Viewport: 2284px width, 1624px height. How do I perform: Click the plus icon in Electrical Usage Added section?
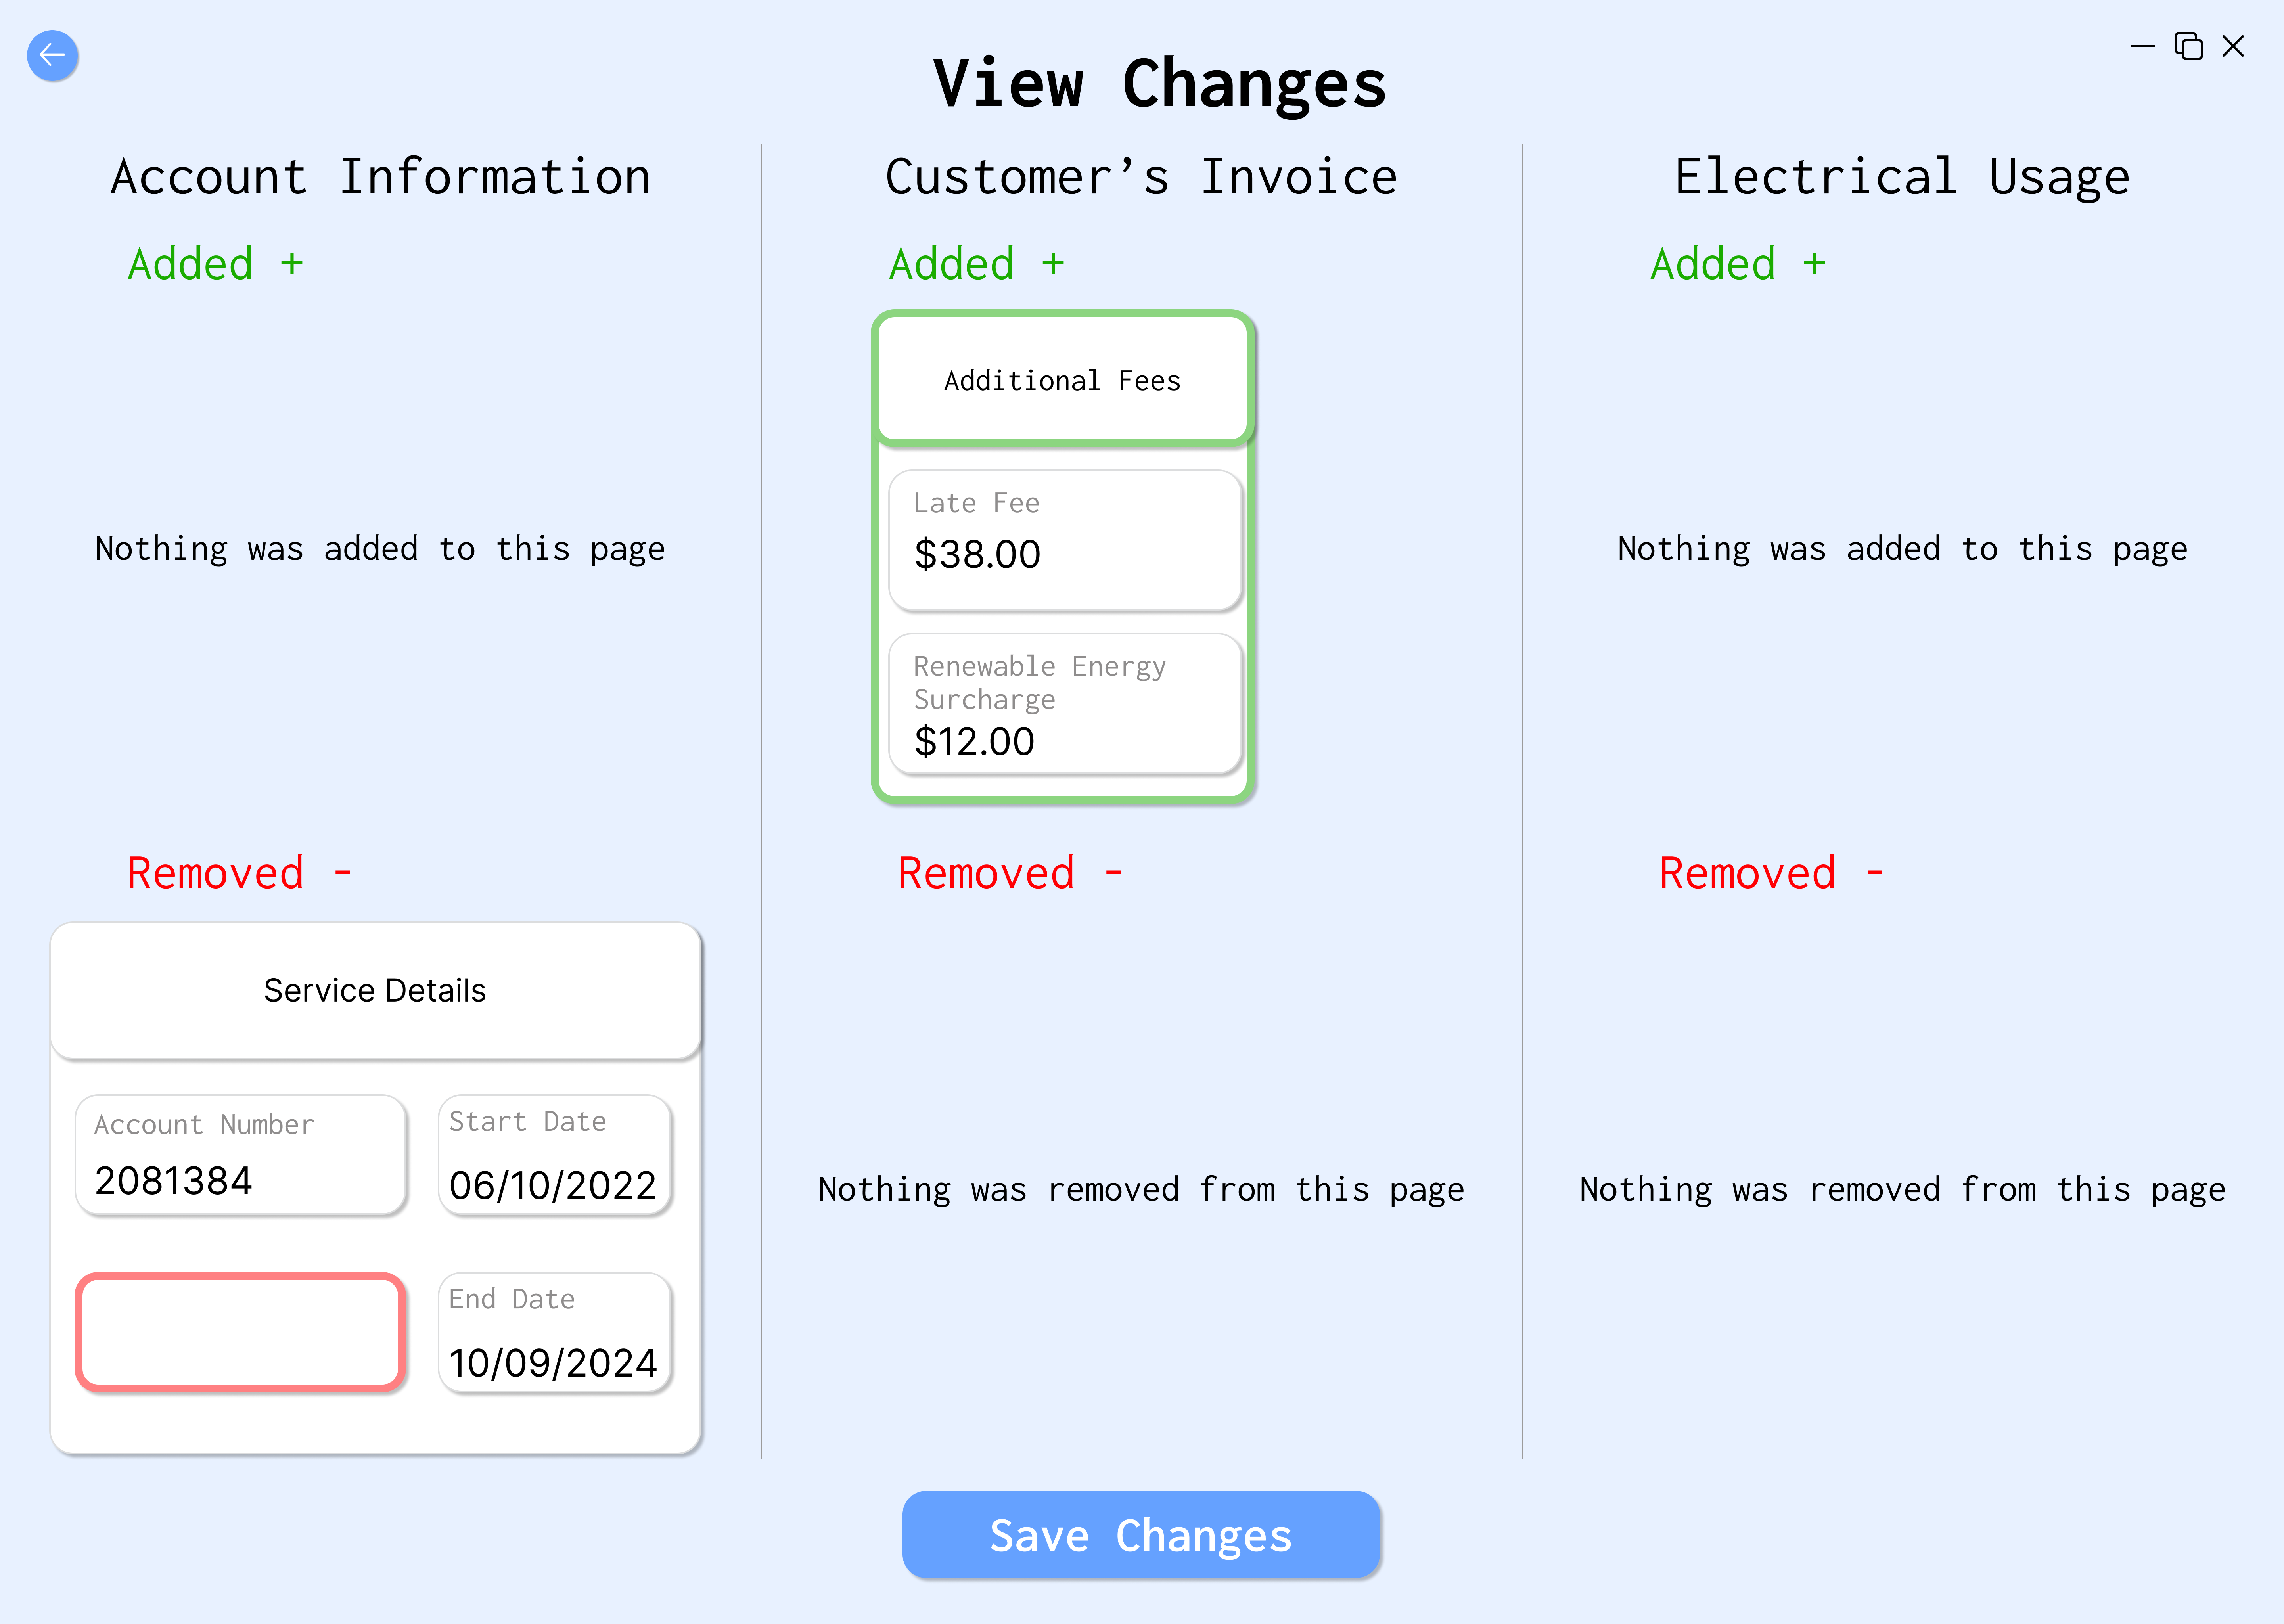click(x=1814, y=263)
